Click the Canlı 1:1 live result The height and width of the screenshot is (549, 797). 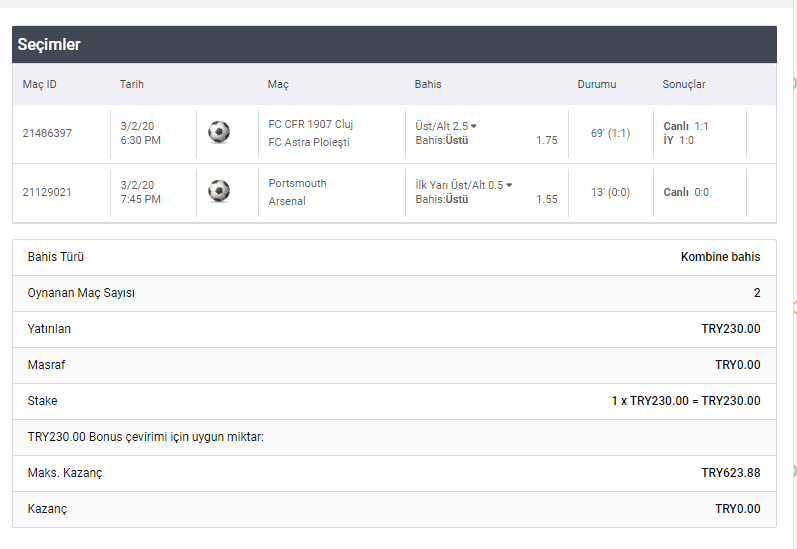686,126
